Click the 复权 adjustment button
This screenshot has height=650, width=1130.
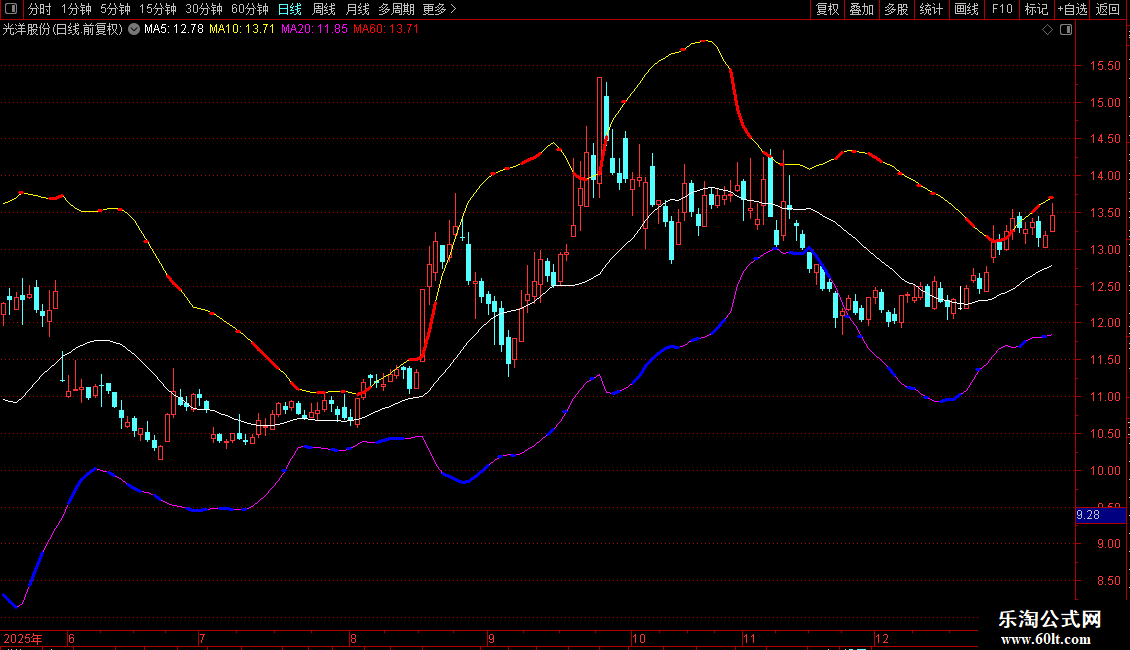[827, 9]
